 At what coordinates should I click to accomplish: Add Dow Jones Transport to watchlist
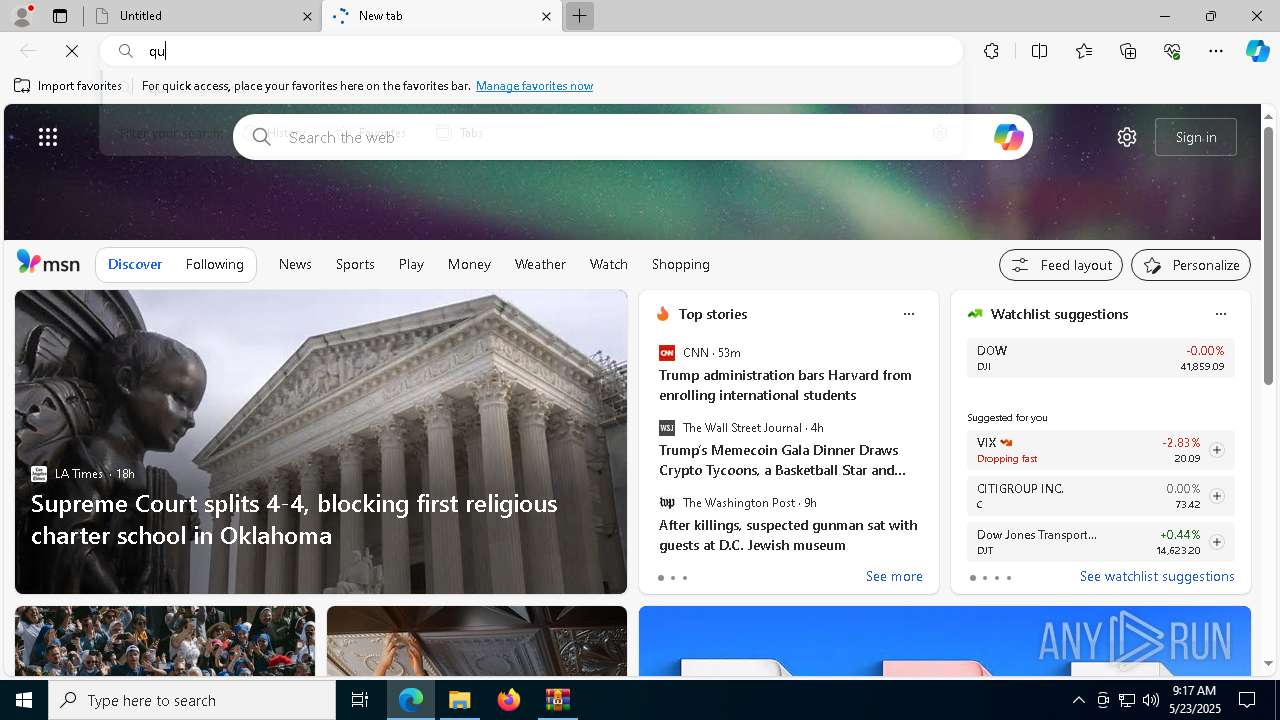[x=1217, y=542]
